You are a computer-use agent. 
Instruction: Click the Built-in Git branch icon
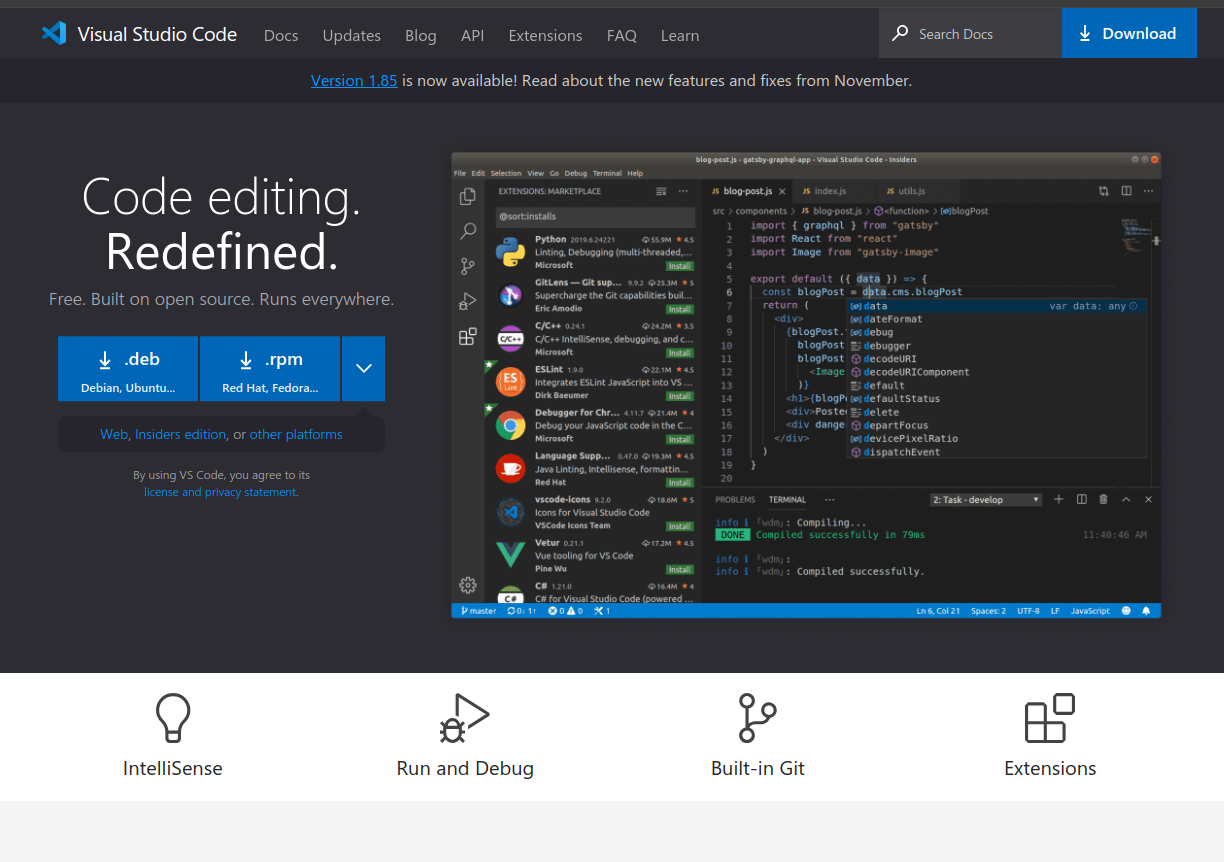point(757,718)
